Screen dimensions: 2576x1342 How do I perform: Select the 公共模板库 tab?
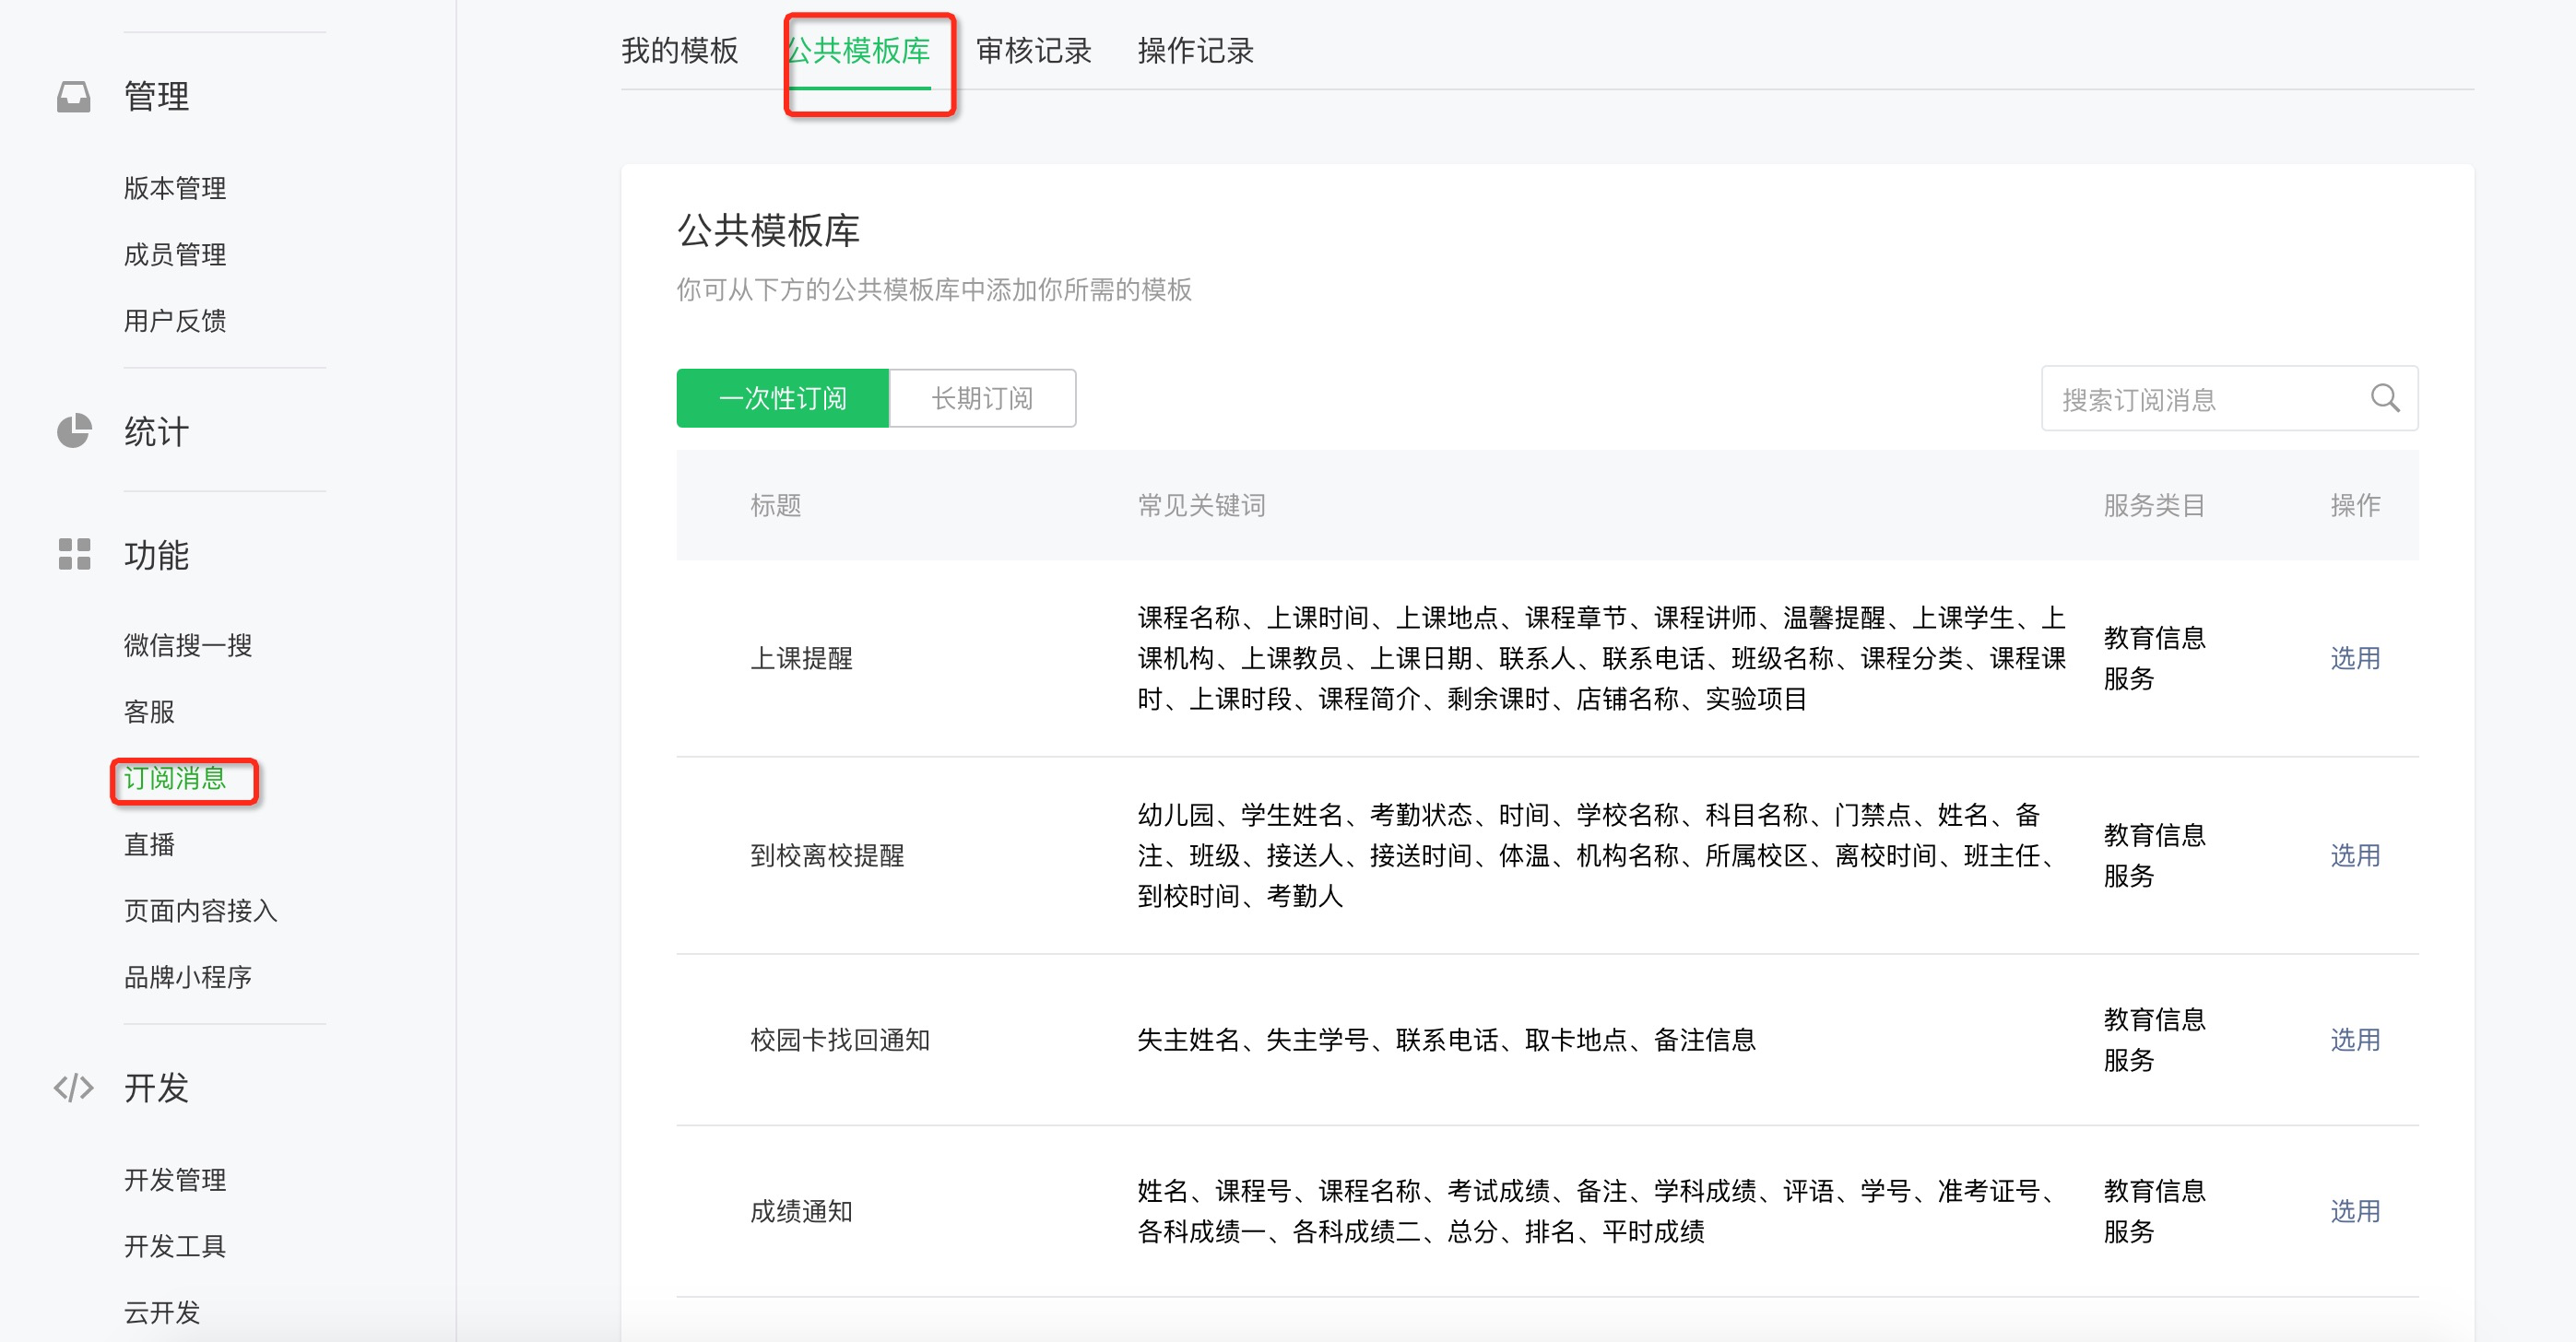tap(859, 51)
